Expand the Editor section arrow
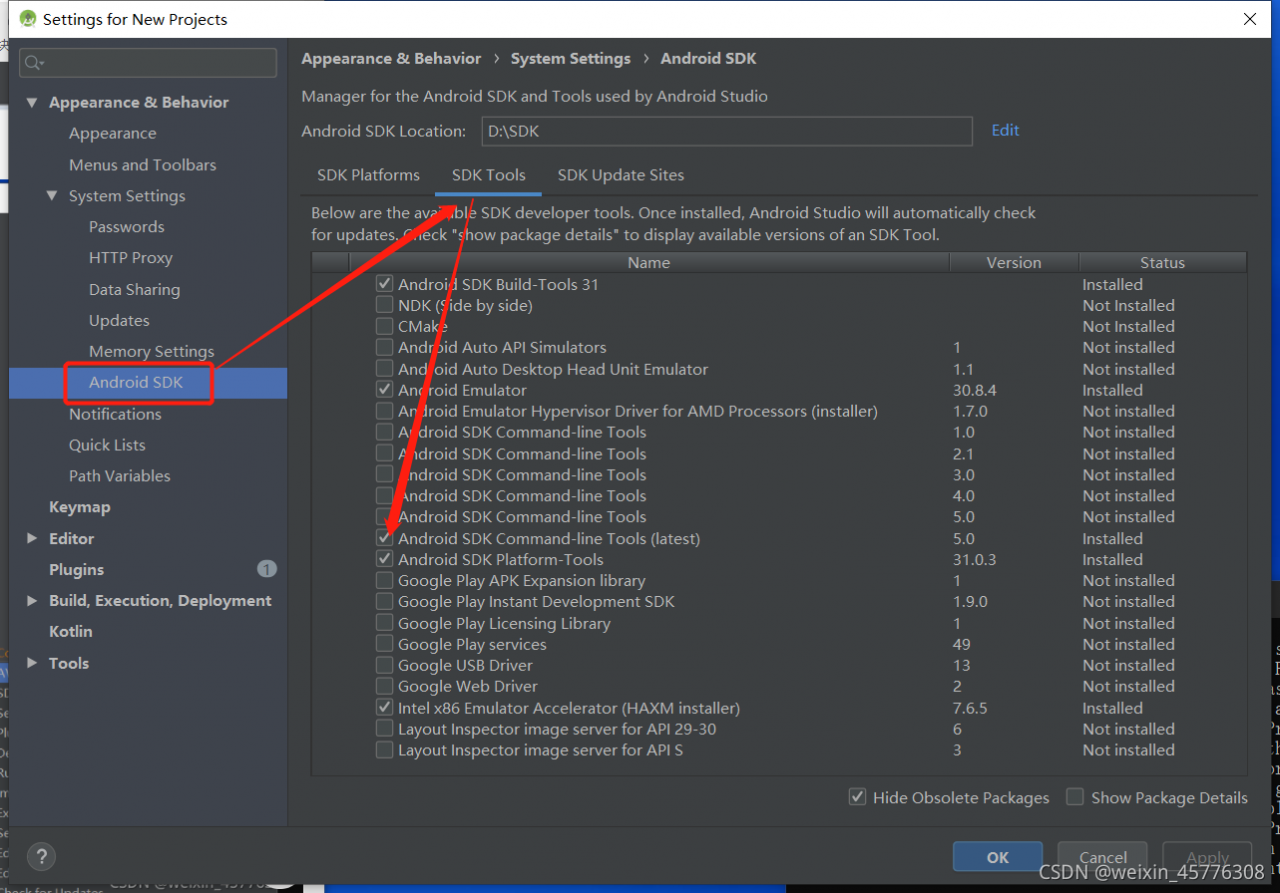 32,538
